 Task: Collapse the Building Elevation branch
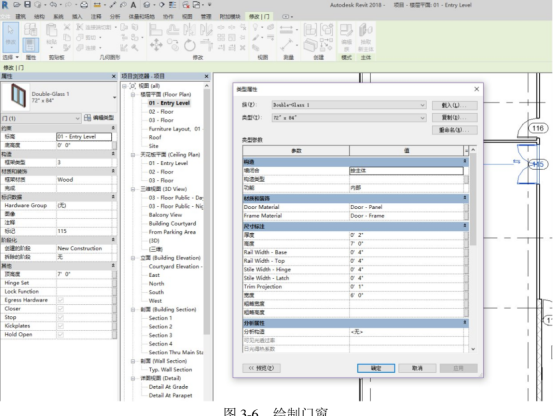click(133, 258)
